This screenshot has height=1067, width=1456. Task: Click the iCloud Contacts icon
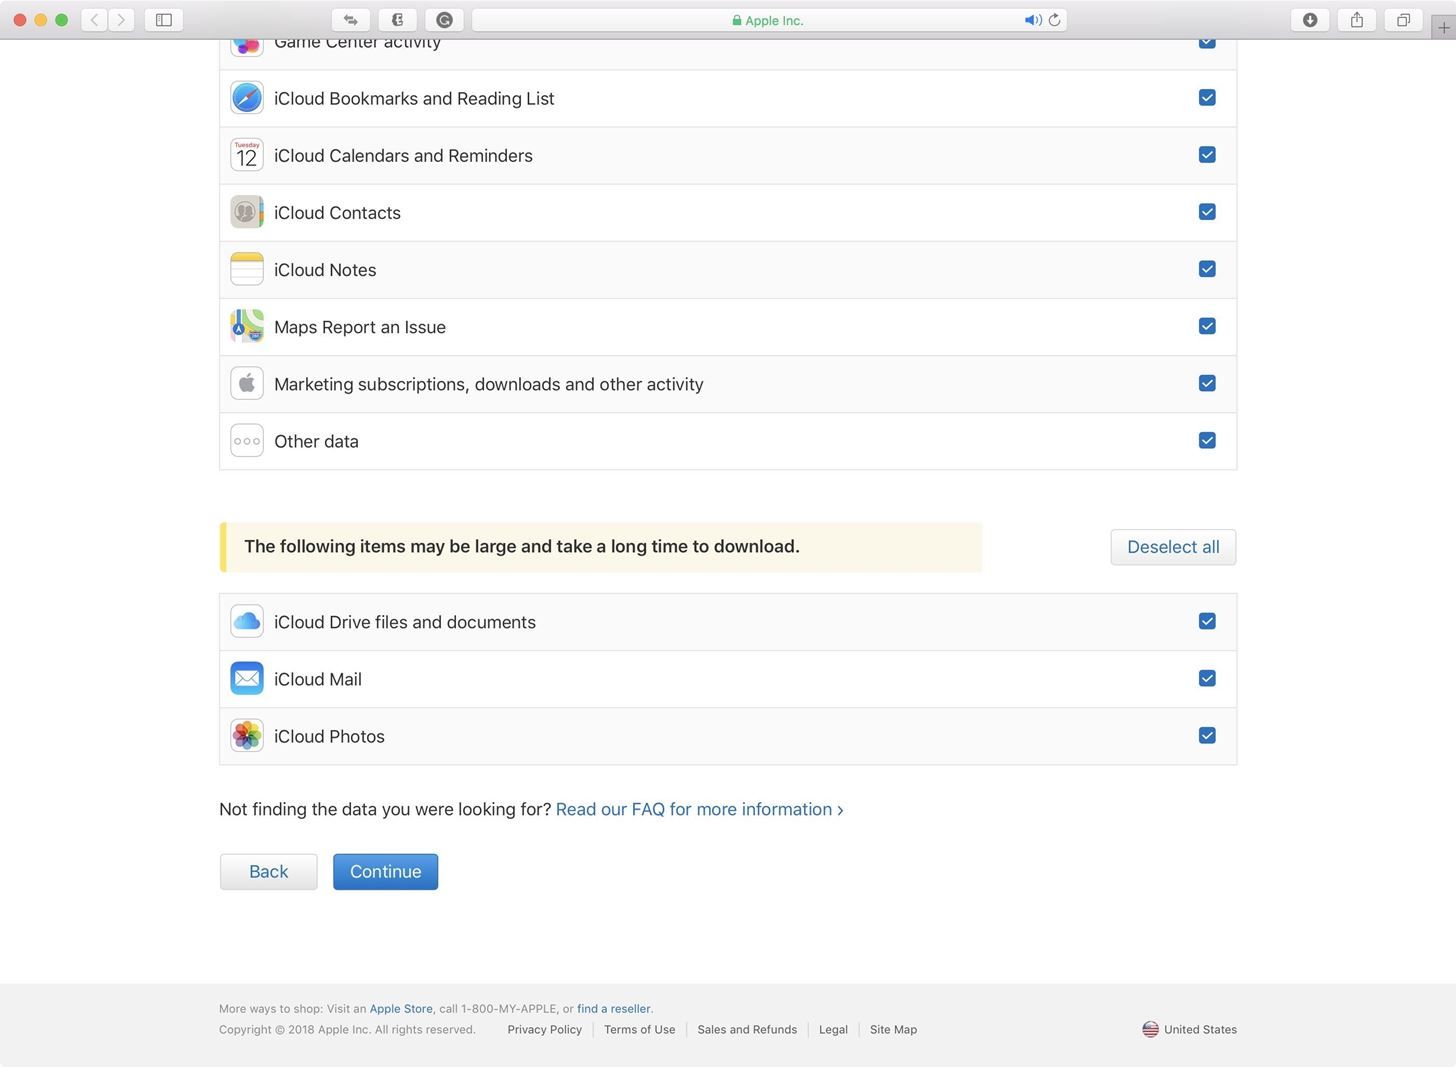coord(247,212)
